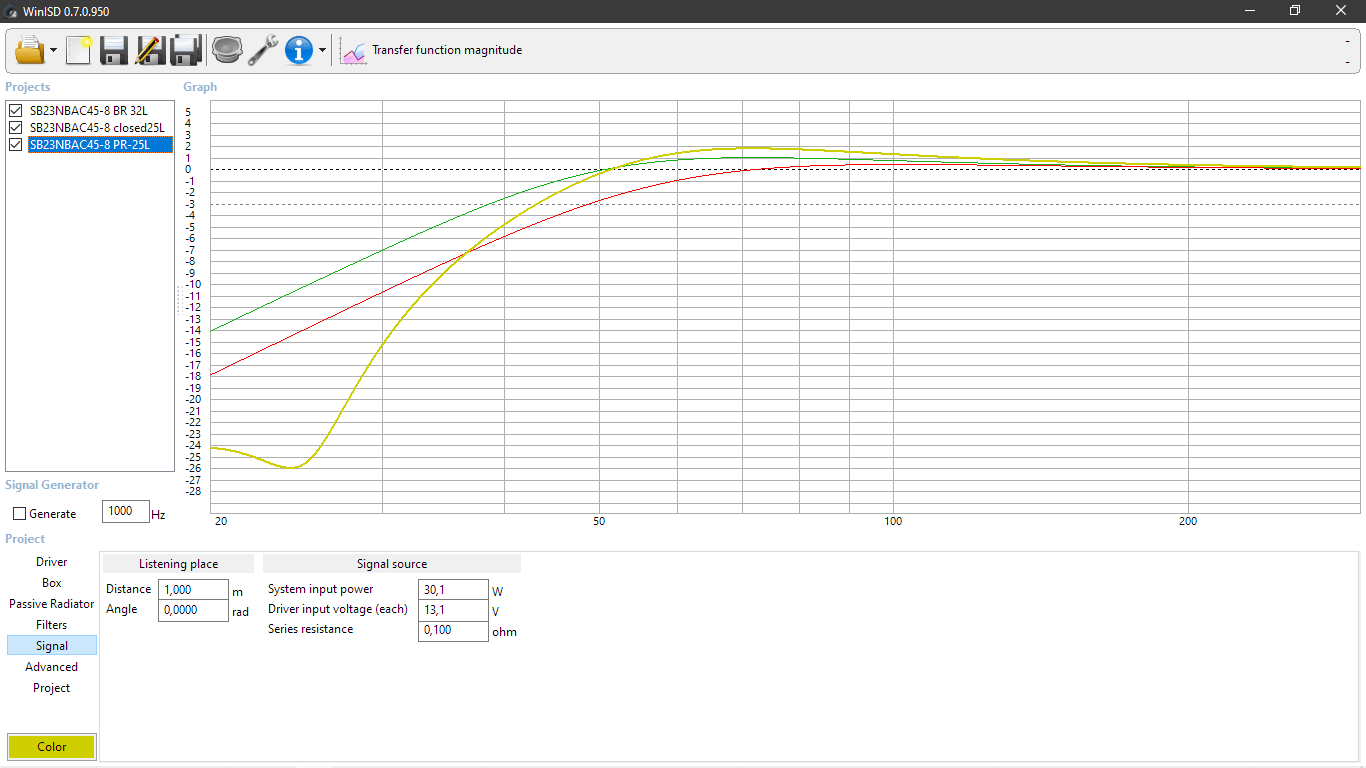
Task: Select the Signal tab
Action: [52, 646]
